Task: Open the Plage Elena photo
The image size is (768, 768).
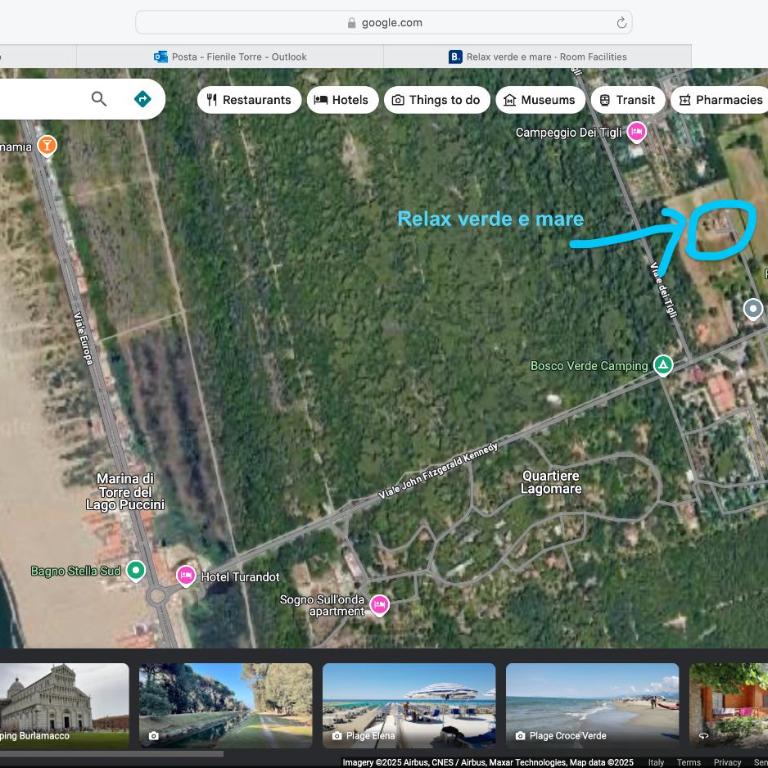Action: (409, 705)
